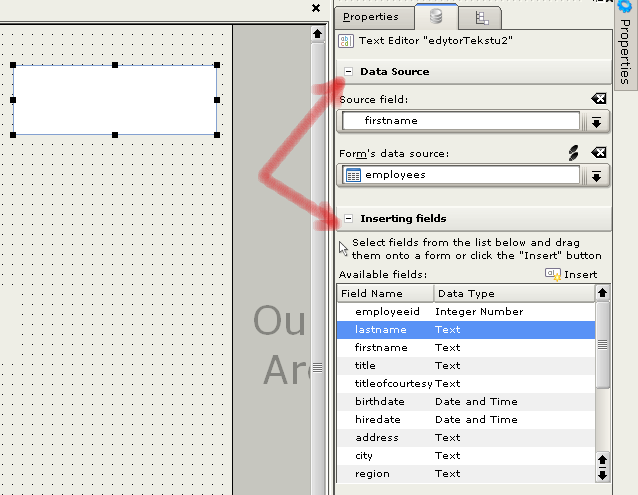This screenshot has width=638, height=495.
Task: Click the Source field firstname input
Action: 460,121
